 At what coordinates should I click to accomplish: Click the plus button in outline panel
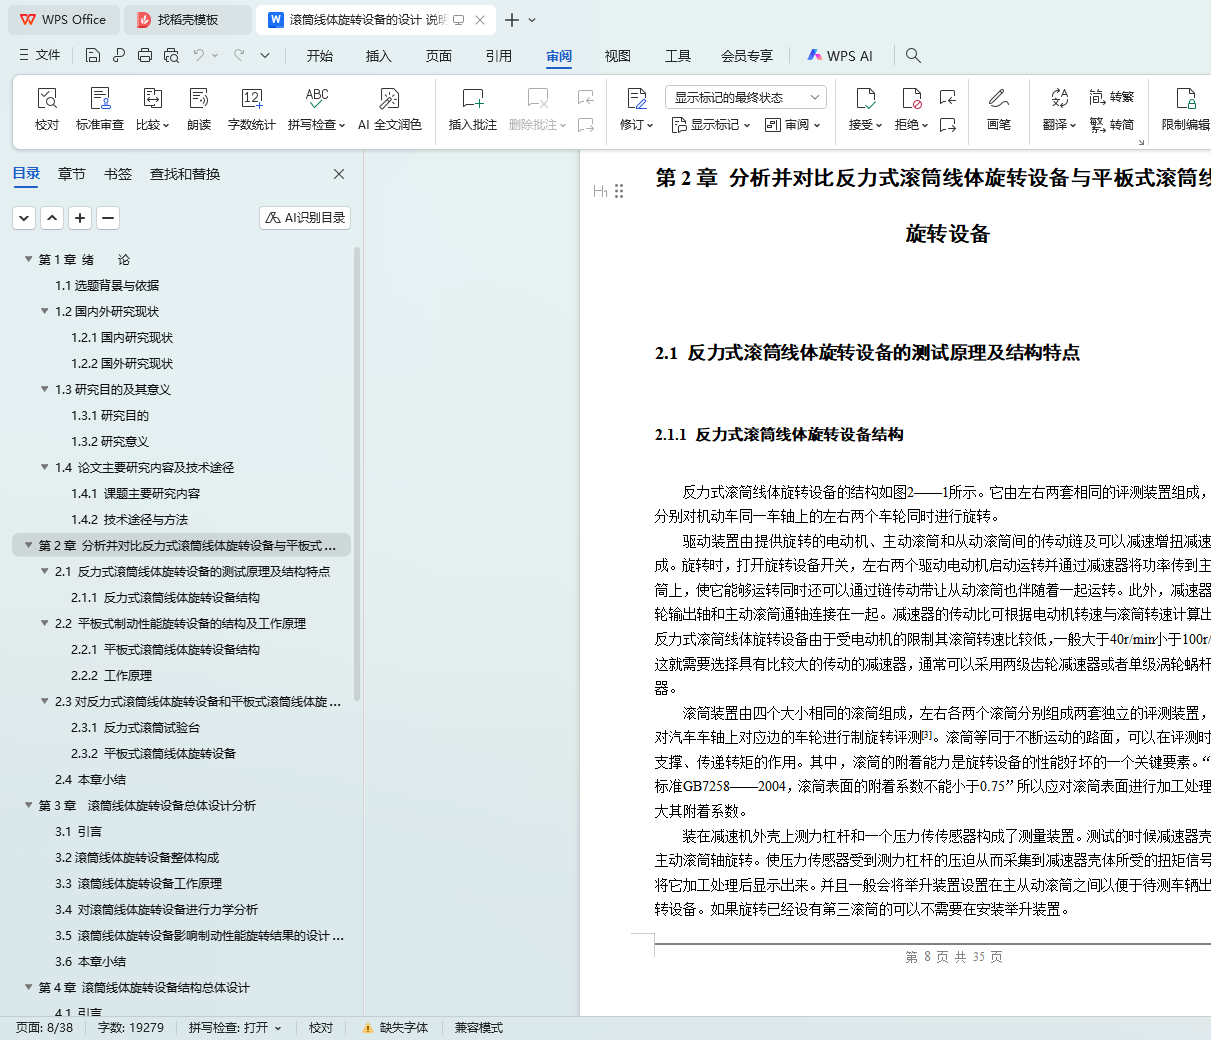pyautogui.click(x=80, y=217)
